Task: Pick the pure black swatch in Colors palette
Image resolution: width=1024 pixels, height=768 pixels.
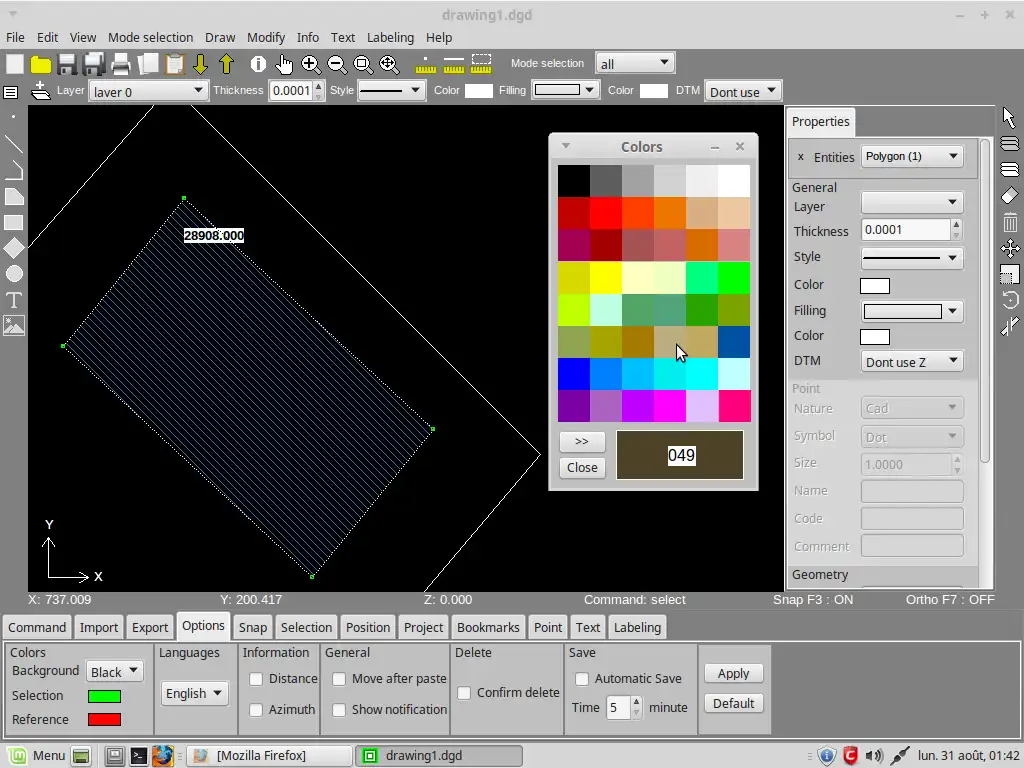Action: point(574,181)
